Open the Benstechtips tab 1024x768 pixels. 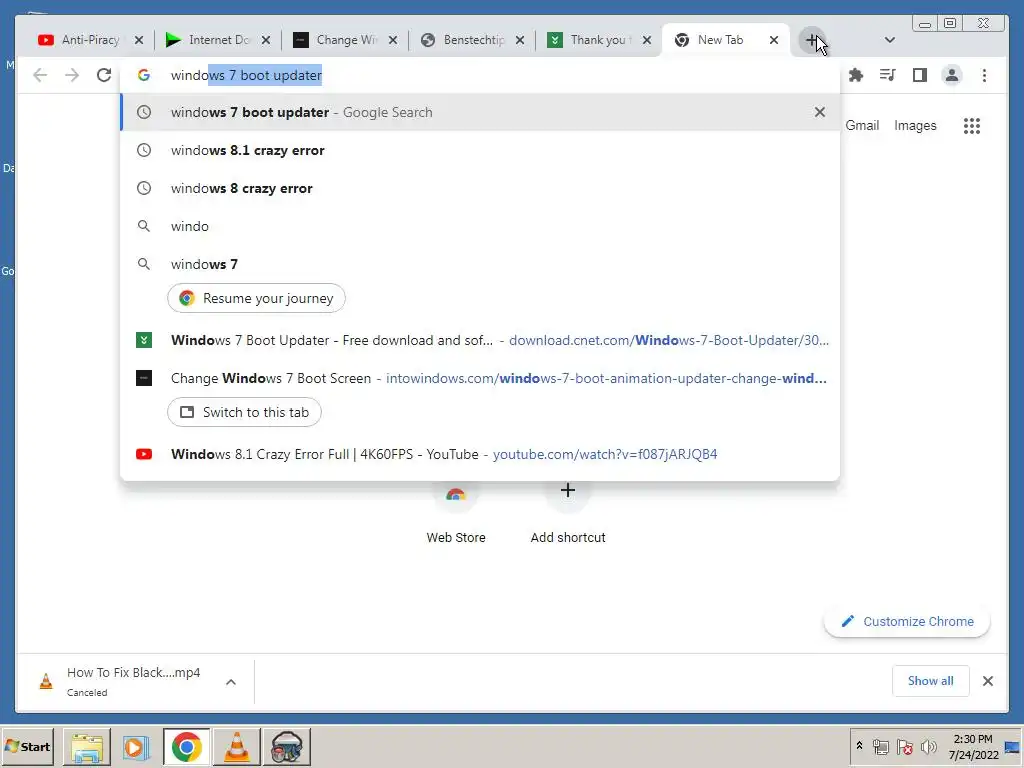point(462,40)
